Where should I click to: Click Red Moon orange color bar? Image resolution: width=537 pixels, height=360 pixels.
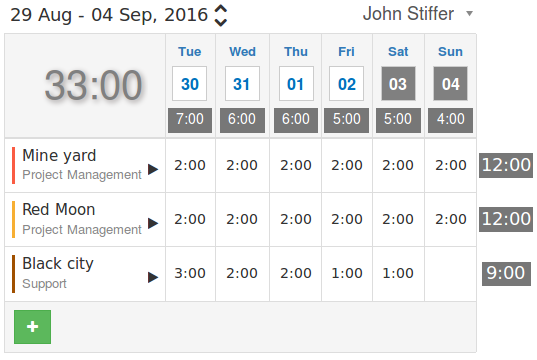tap(13, 220)
